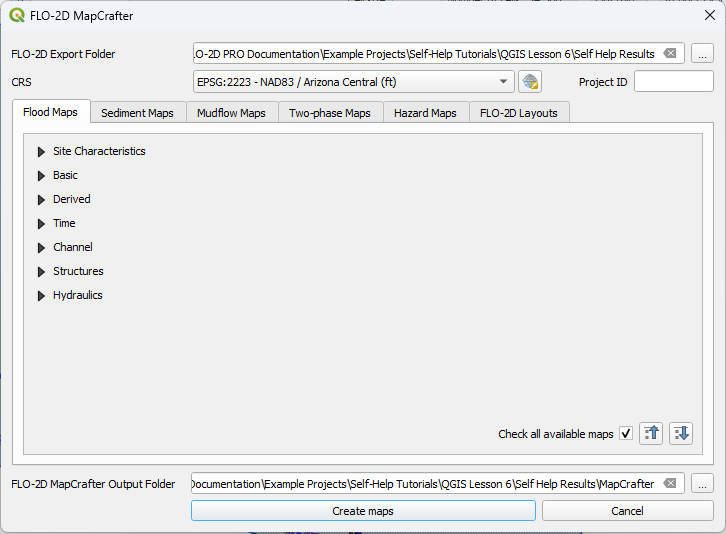Switch to the Sediment Maps tab
The height and width of the screenshot is (534, 726).
coord(138,113)
